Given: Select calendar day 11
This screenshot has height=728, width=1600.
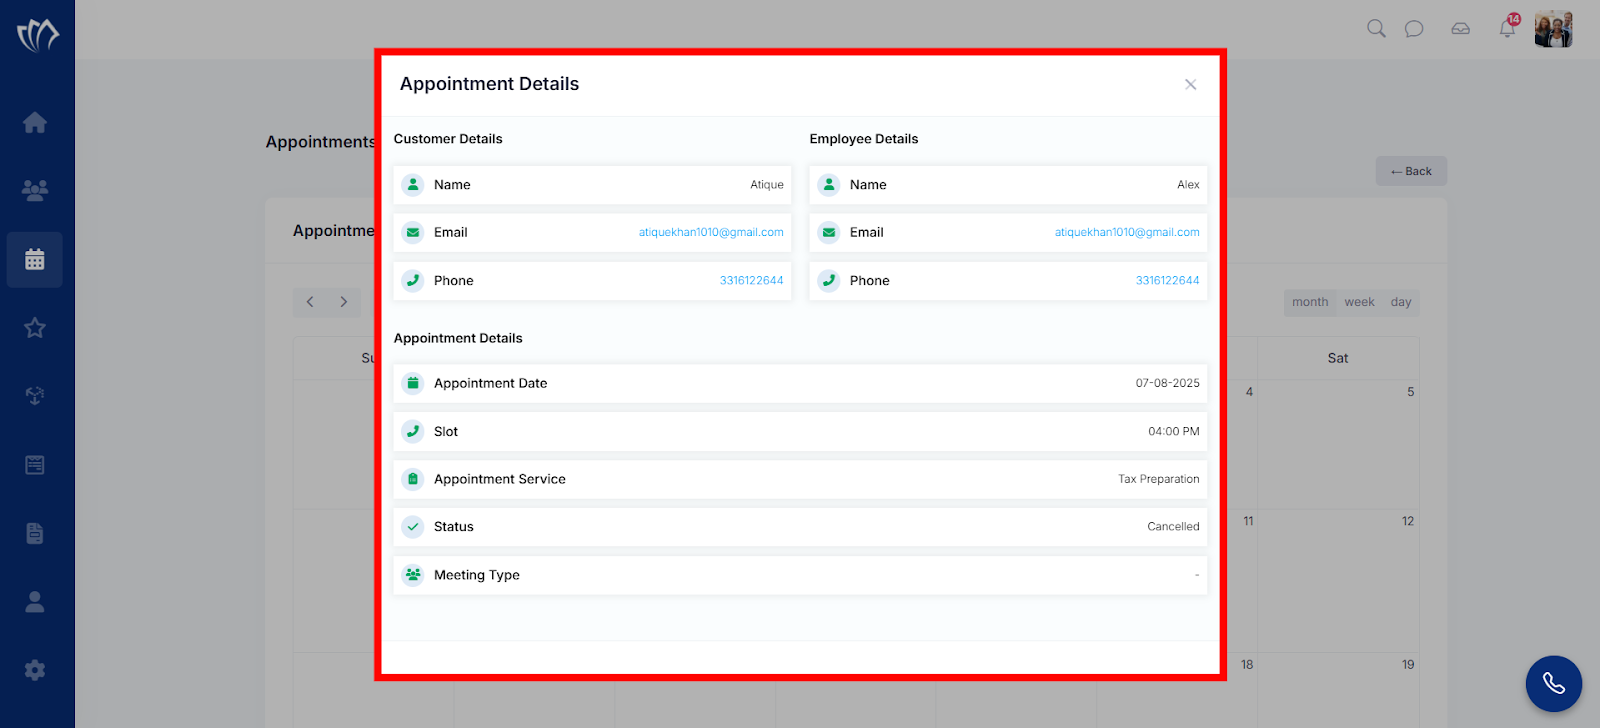Looking at the screenshot, I should (1248, 521).
